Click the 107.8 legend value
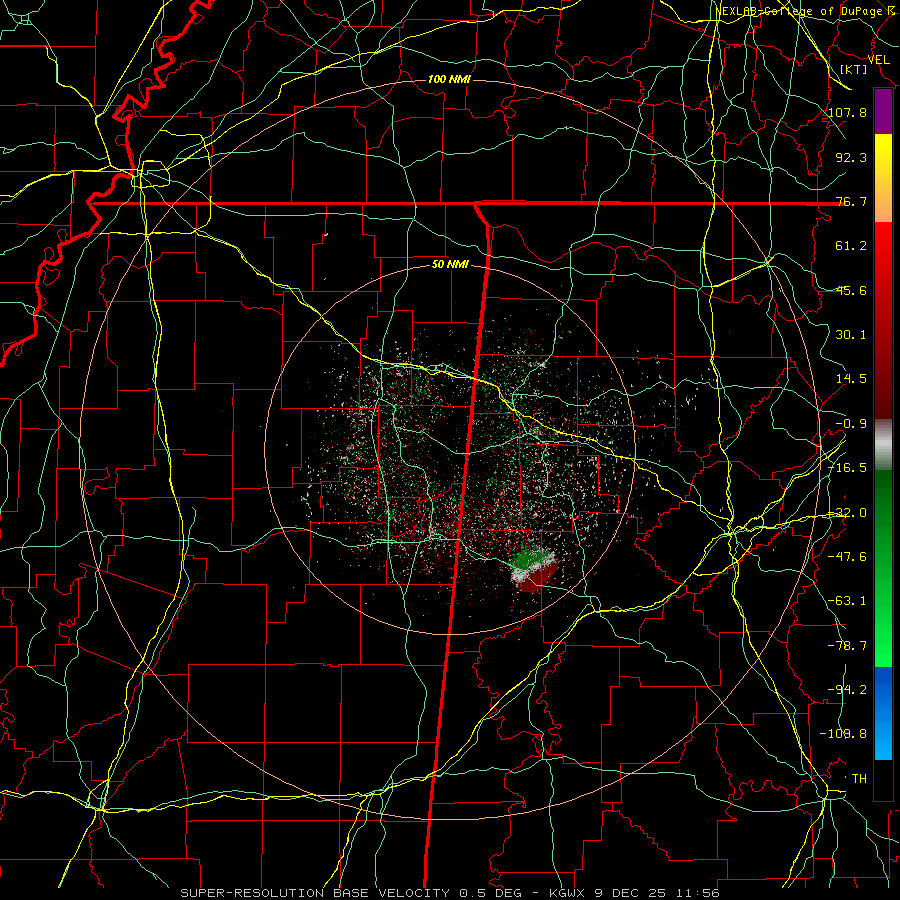 click(848, 112)
